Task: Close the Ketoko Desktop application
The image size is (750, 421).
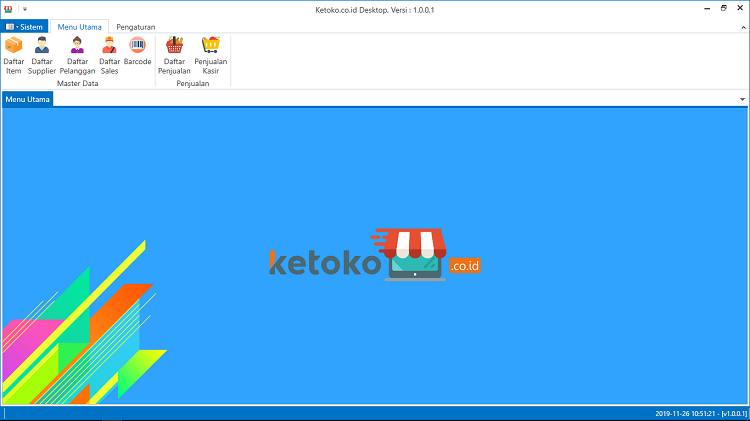Action: (x=741, y=8)
